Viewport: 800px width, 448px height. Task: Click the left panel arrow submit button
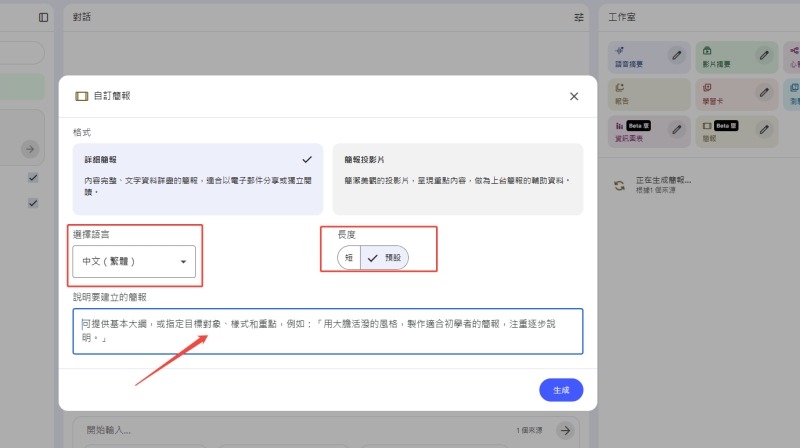pyautogui.click(x=30, y=149)
